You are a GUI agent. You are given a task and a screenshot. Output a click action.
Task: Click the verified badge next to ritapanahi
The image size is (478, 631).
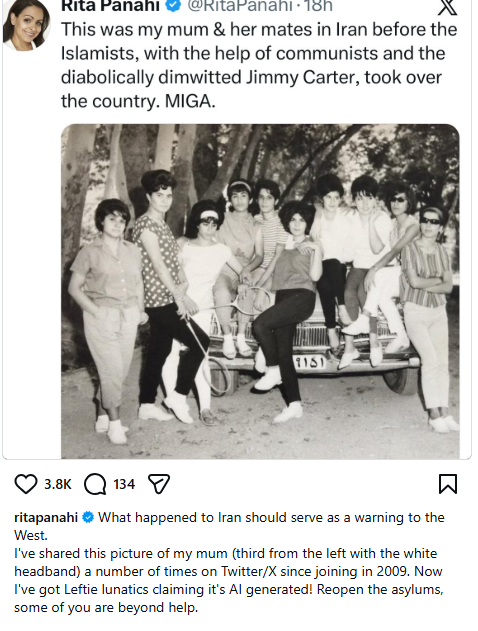88,518
